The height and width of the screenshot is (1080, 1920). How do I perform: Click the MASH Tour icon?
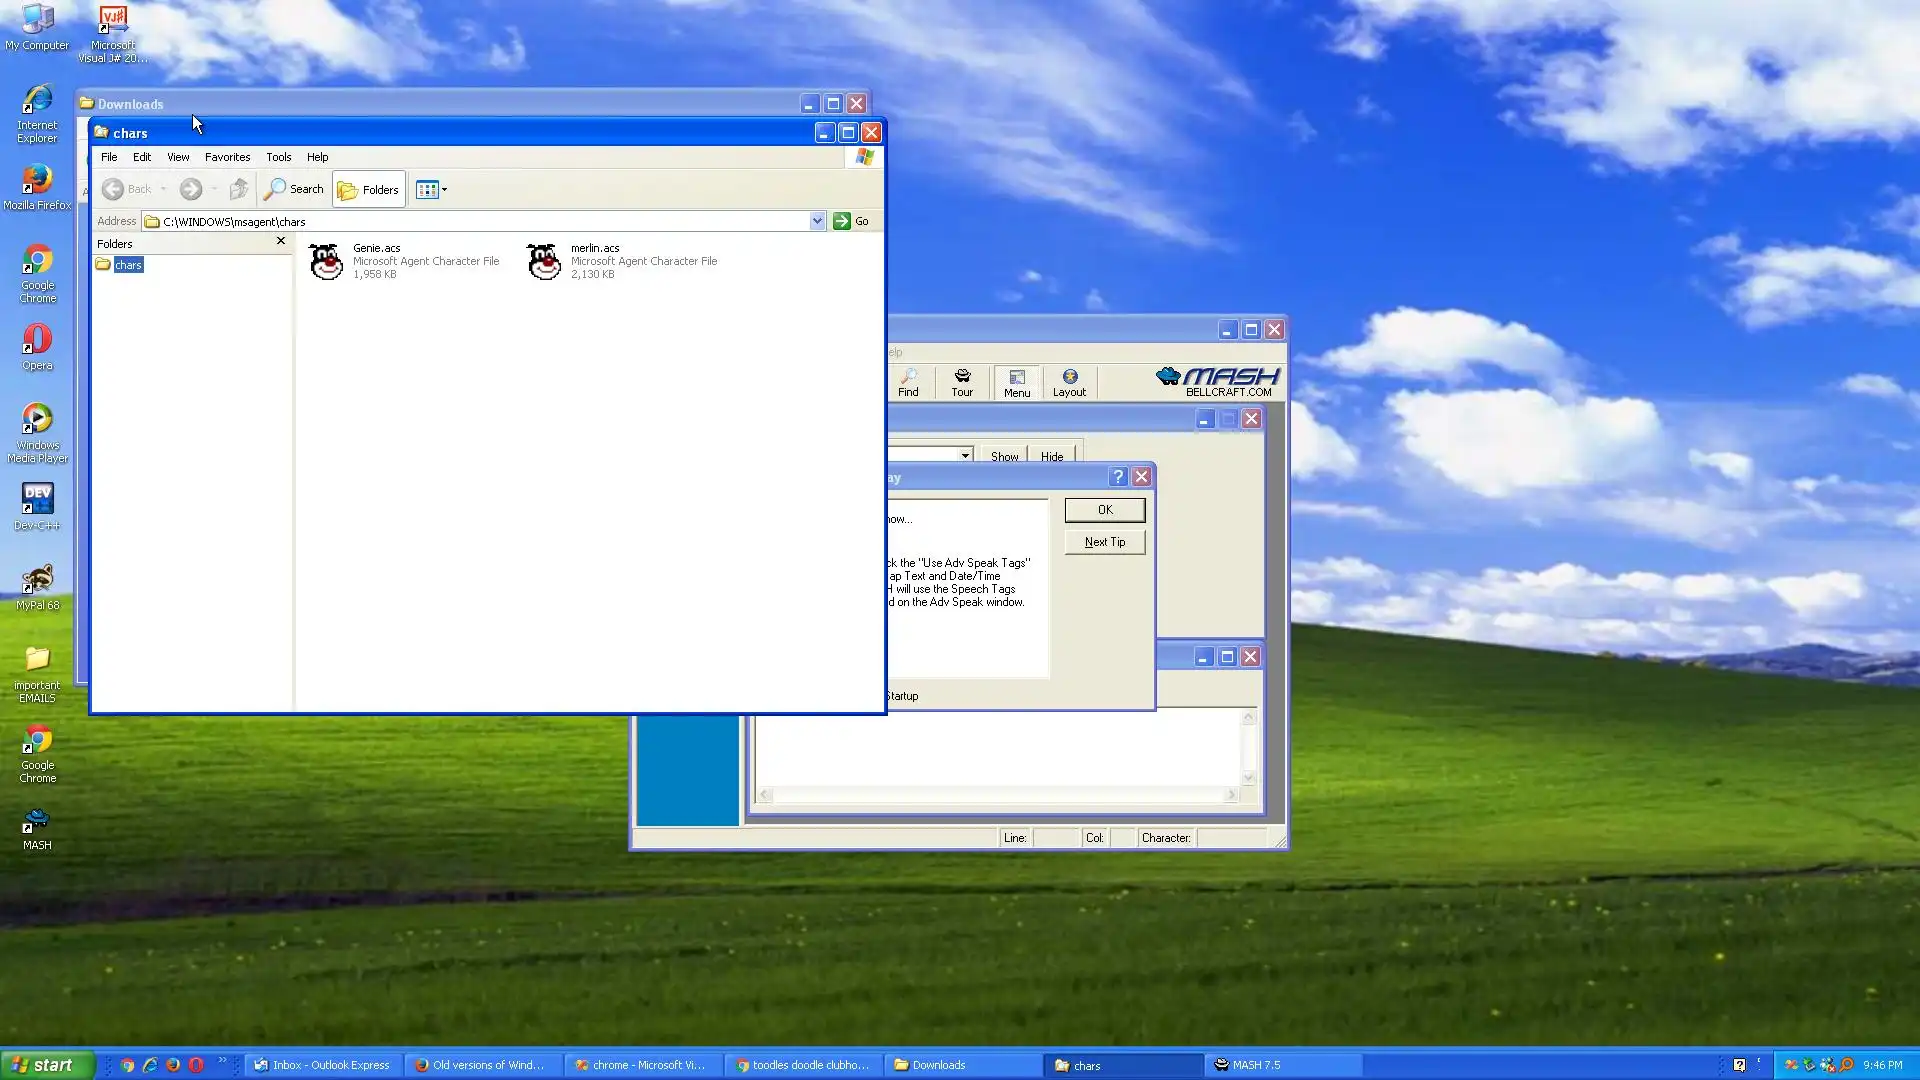click(962, 382)
